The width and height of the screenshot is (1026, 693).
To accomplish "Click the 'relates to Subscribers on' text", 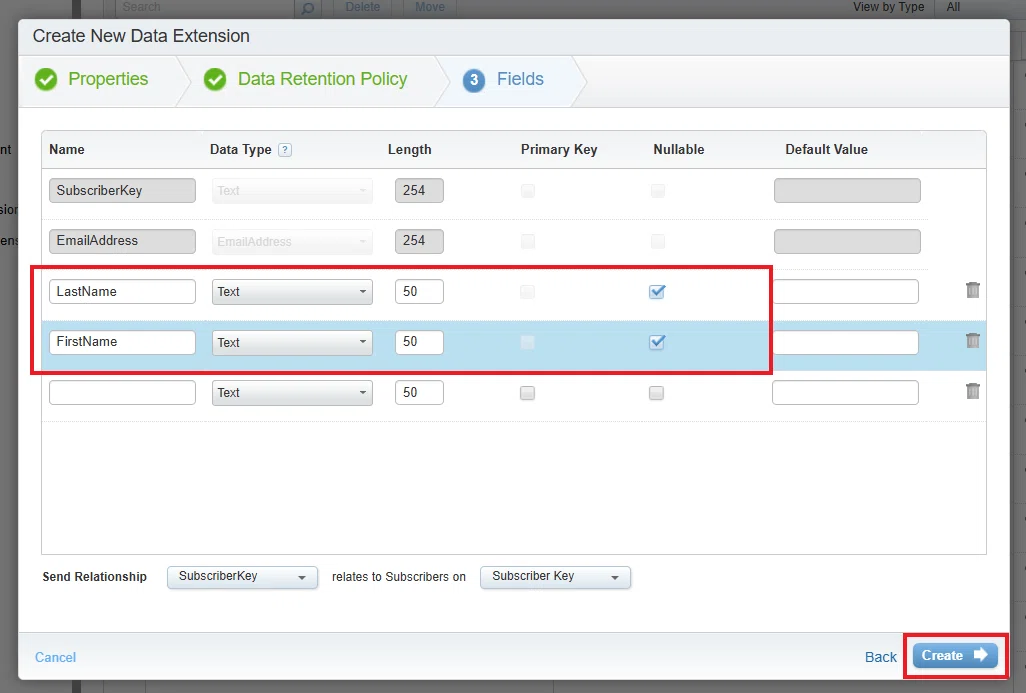I will [x=398, y=577].
